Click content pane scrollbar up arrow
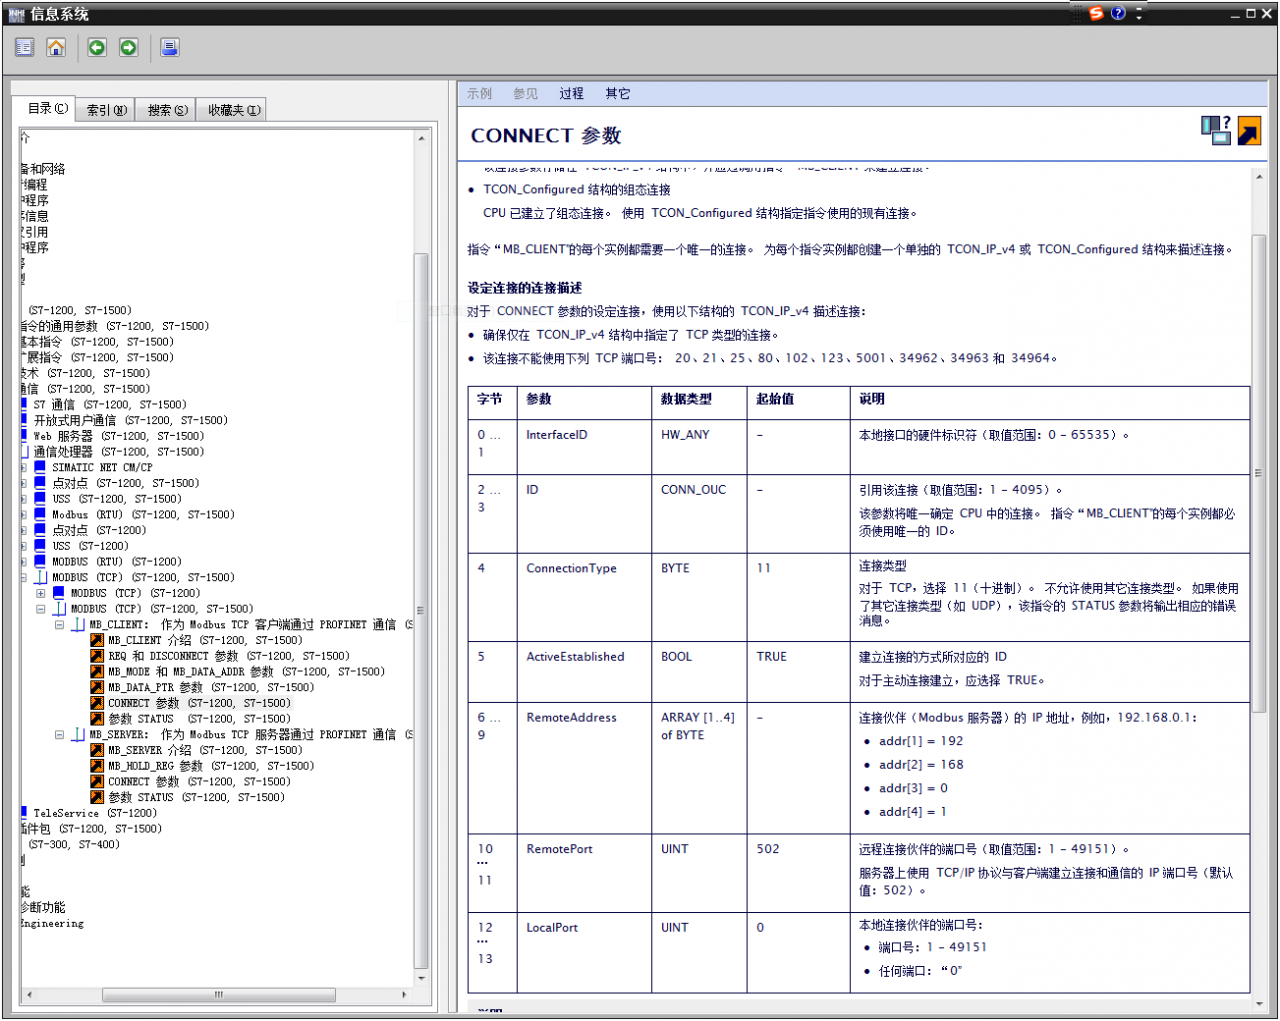Image resolution: width=1280 pixels, height=1021 pixels. (1259, 175)
